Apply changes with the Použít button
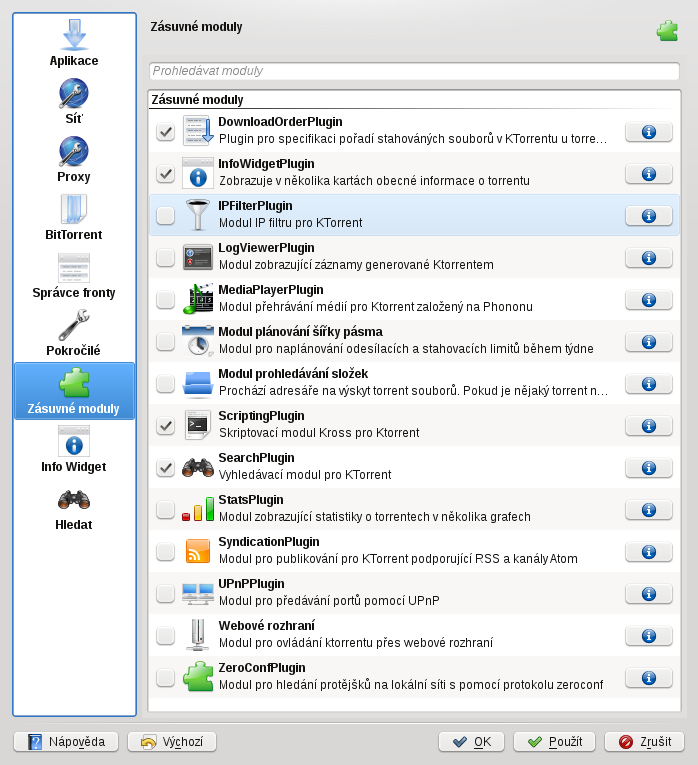Viewport: 698px width, 765px height. point(554,742)
